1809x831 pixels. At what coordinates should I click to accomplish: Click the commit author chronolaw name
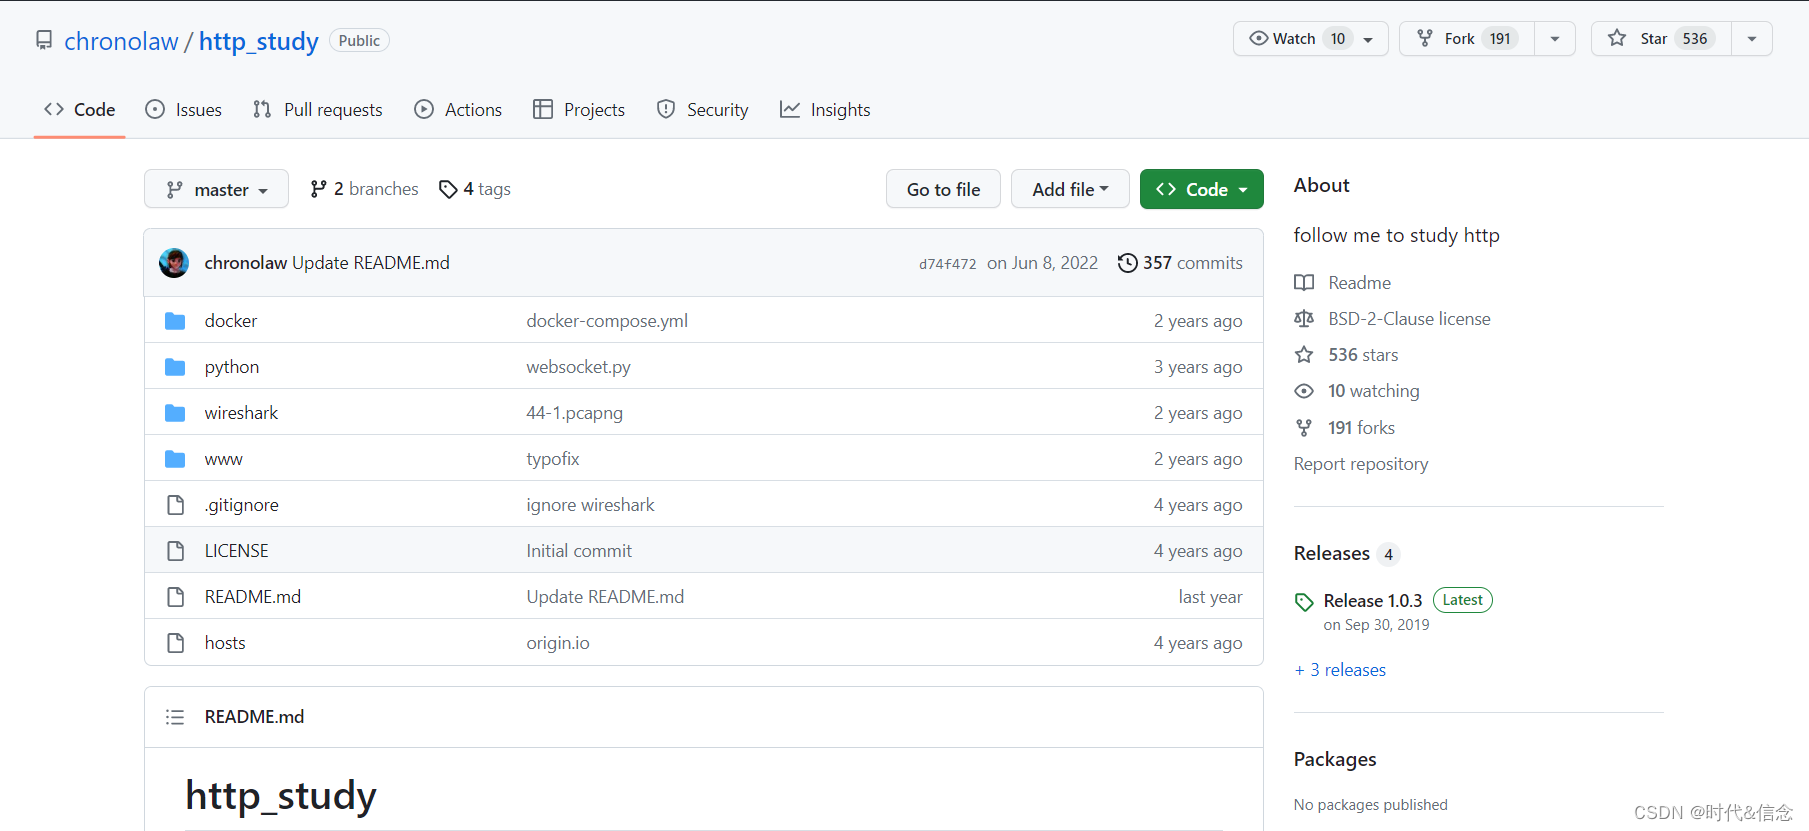click(x=246, y=263)
